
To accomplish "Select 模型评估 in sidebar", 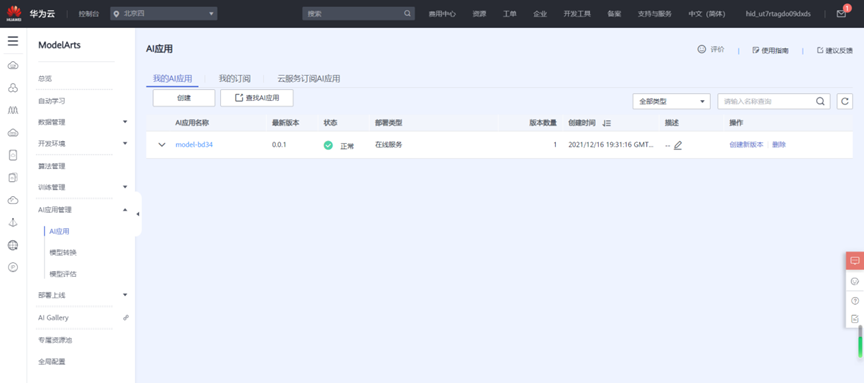I will (x=63, y=273).
